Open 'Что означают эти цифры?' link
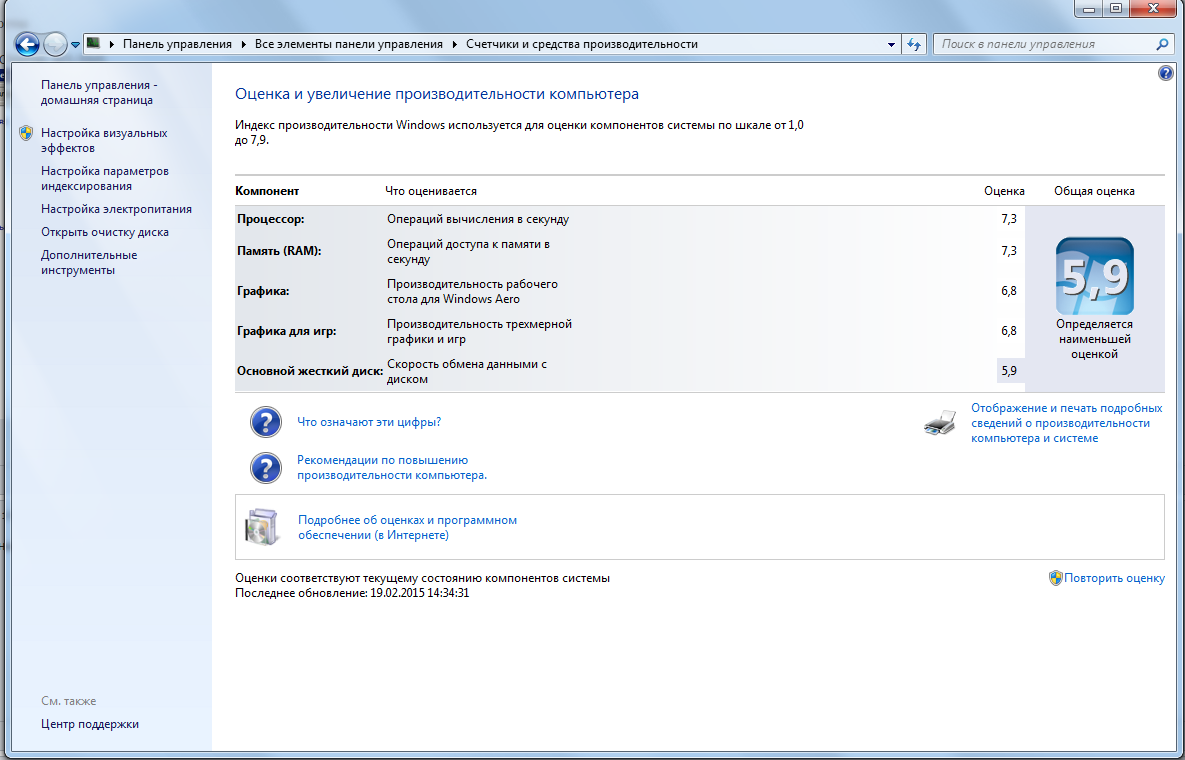The height and width of the screenshot is (760, 1185). [369, 422]
